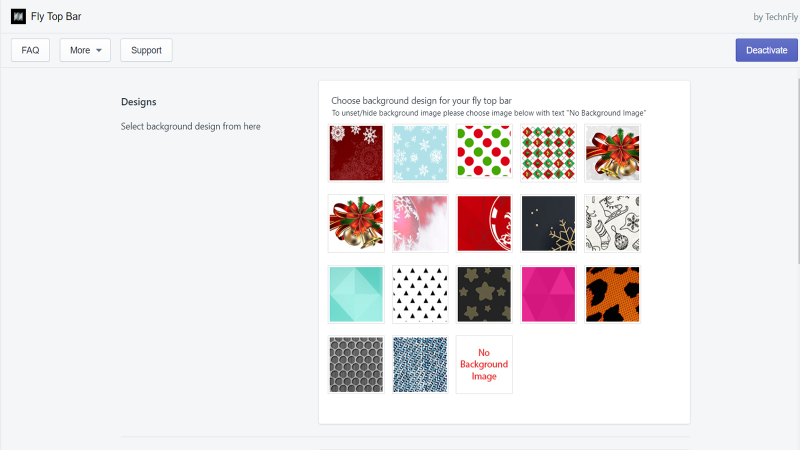
Task: Open the More dropdown menu
Action: (85, 50)
